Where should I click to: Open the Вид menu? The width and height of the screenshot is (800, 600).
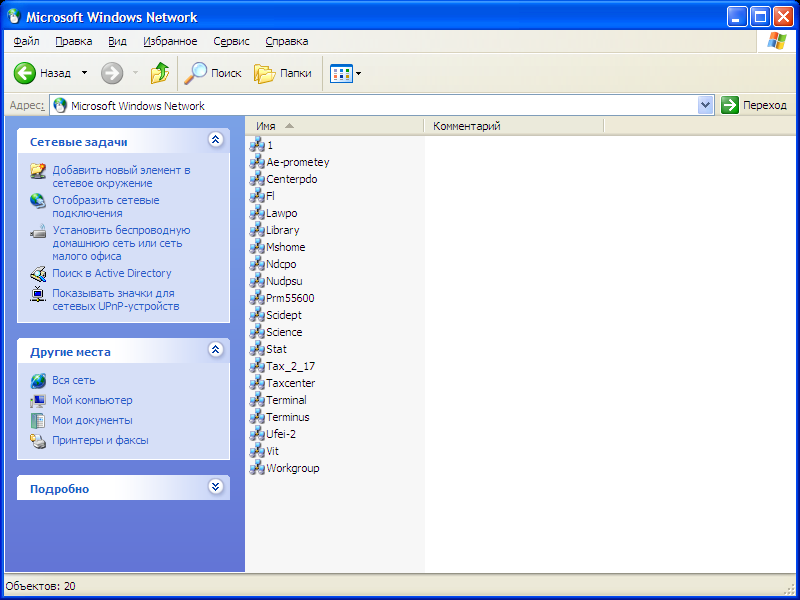click(117, 41)
